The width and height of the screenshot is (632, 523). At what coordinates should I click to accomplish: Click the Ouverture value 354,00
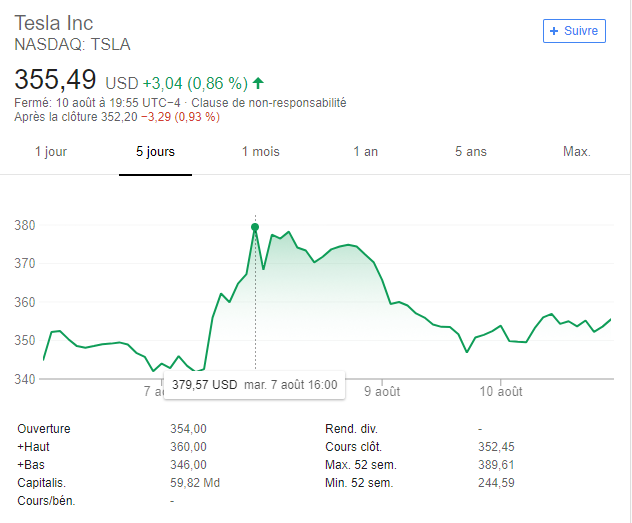pyautogui.click(x=188, y=429)
